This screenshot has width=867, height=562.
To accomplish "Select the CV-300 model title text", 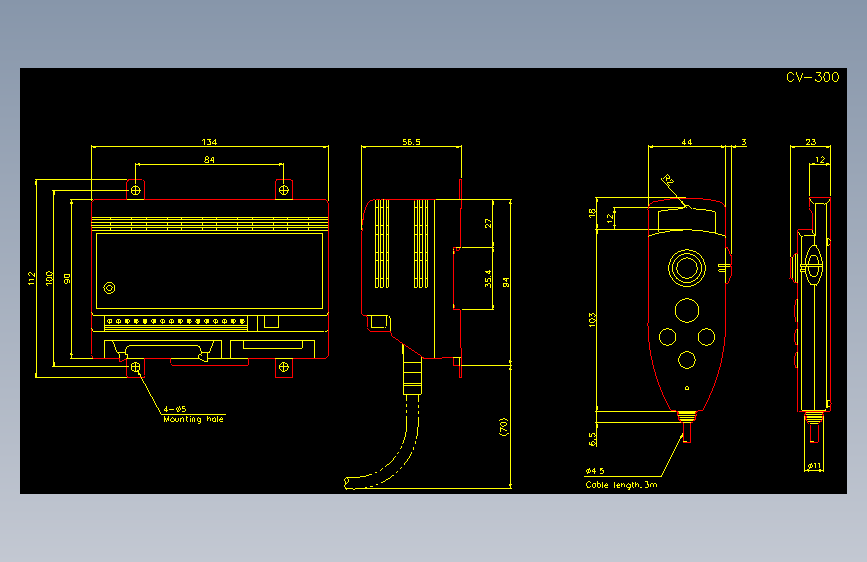I will pyautogui.click(x=812, y=77).
